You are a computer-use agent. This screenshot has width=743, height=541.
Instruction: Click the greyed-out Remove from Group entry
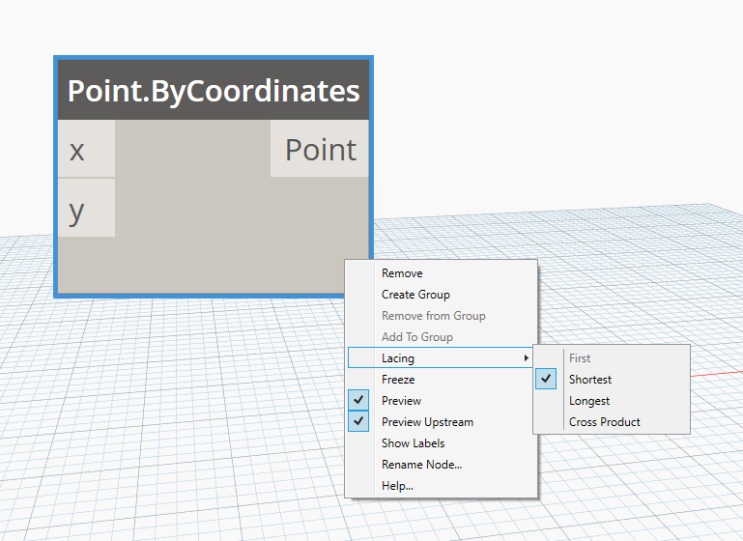pos(433,316)
